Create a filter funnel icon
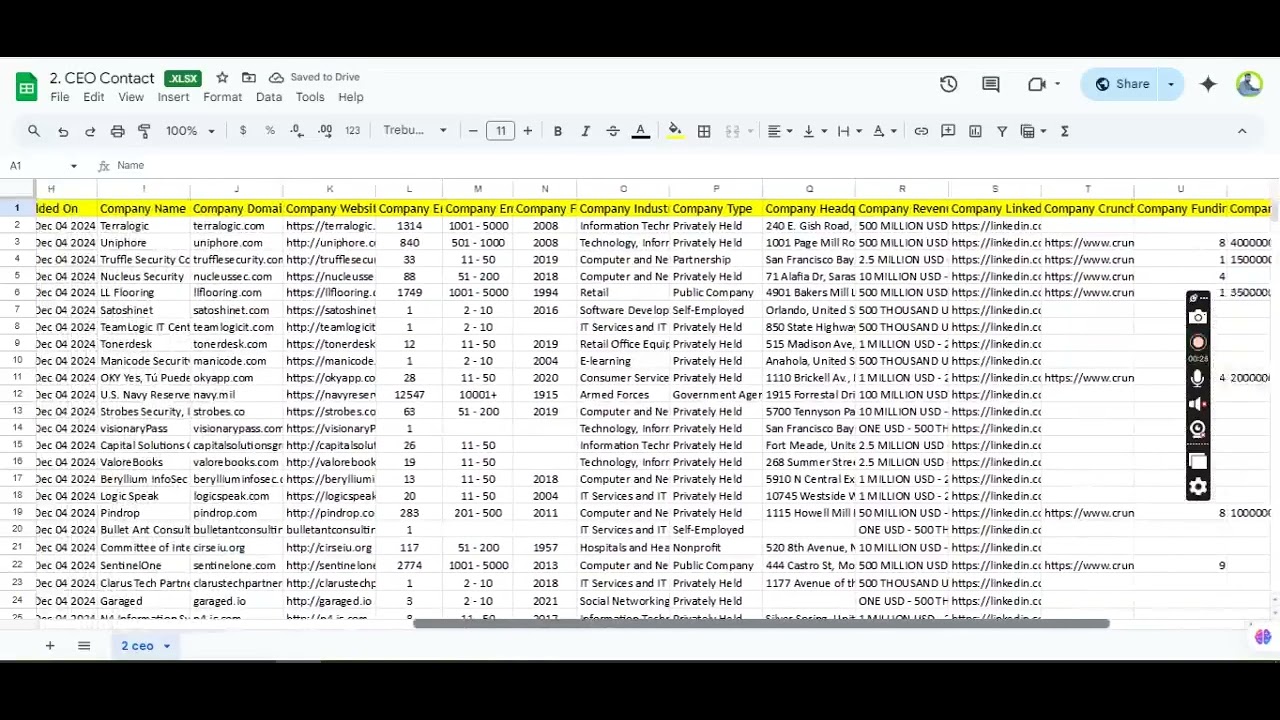Screen dimensions: 1280x720 click(x=1002, y=131)
